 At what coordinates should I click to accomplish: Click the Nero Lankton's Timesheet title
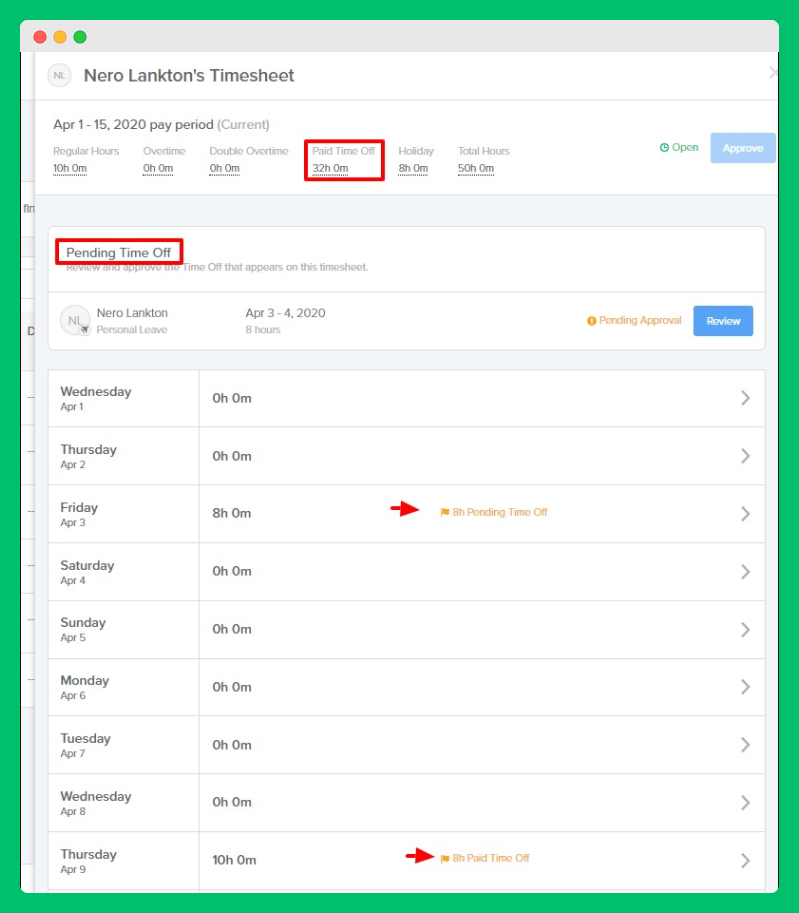(189, 76)
